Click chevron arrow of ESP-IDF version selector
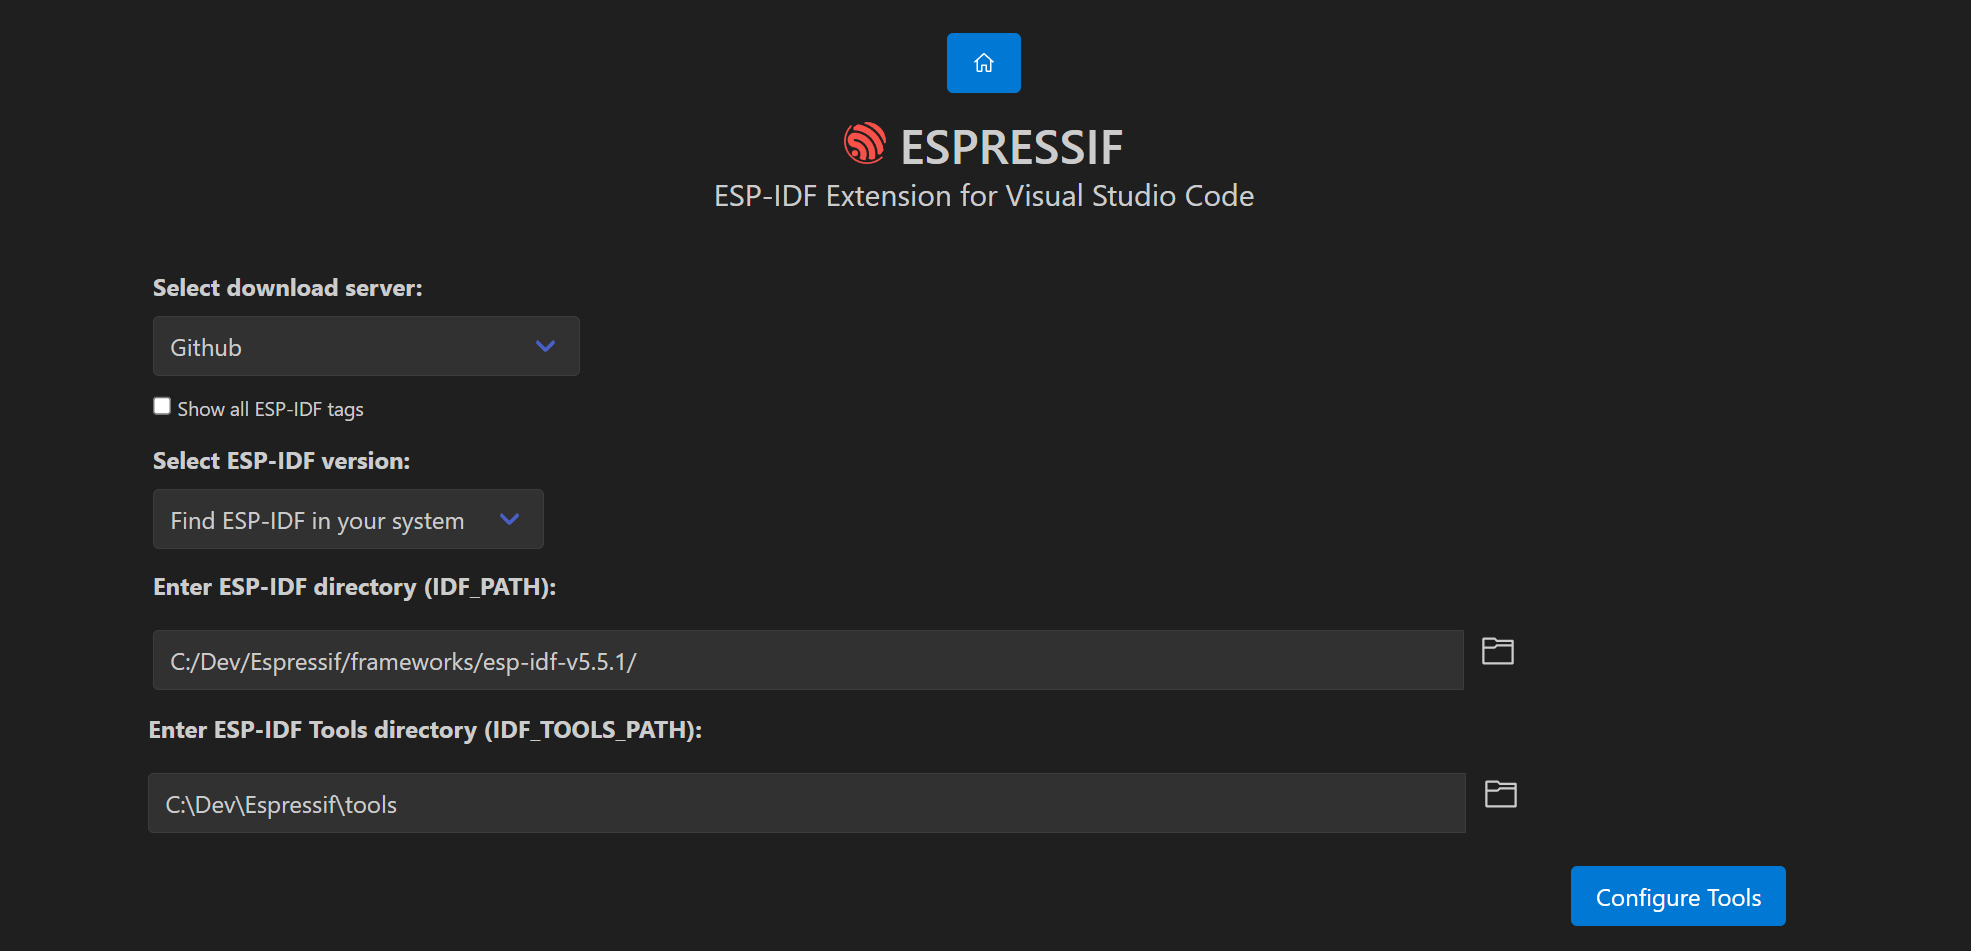Image resolution: width=1971 pixels, height=951 pixels. (509, 519)
